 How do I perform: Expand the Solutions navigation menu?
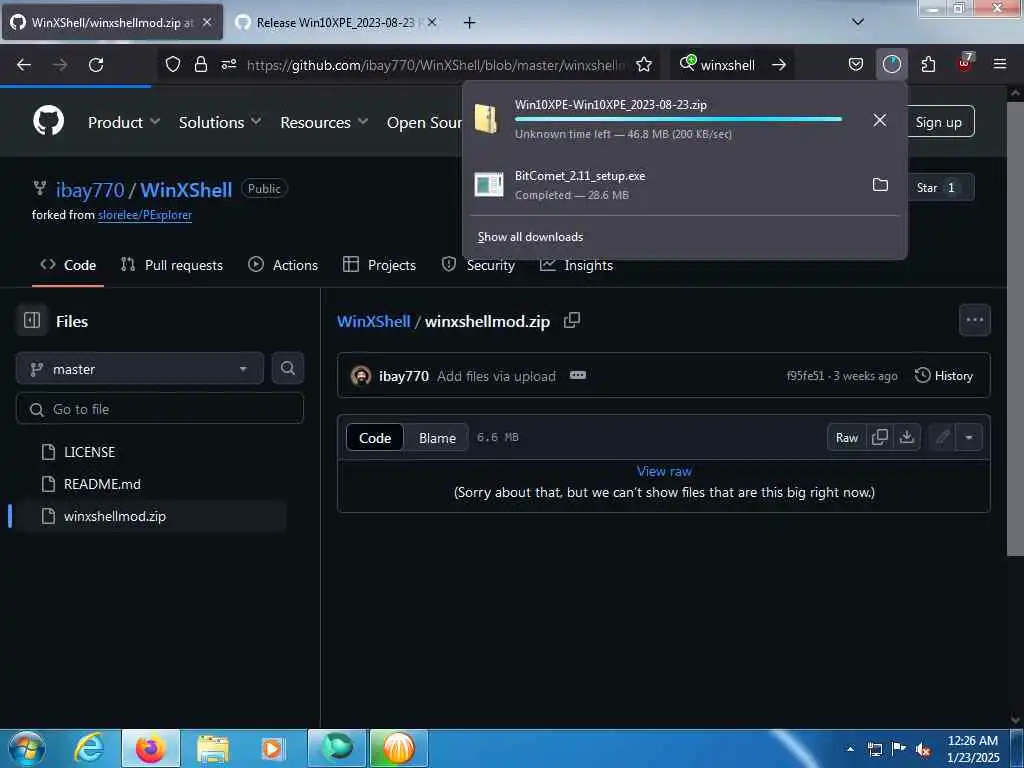pos(219,122)
